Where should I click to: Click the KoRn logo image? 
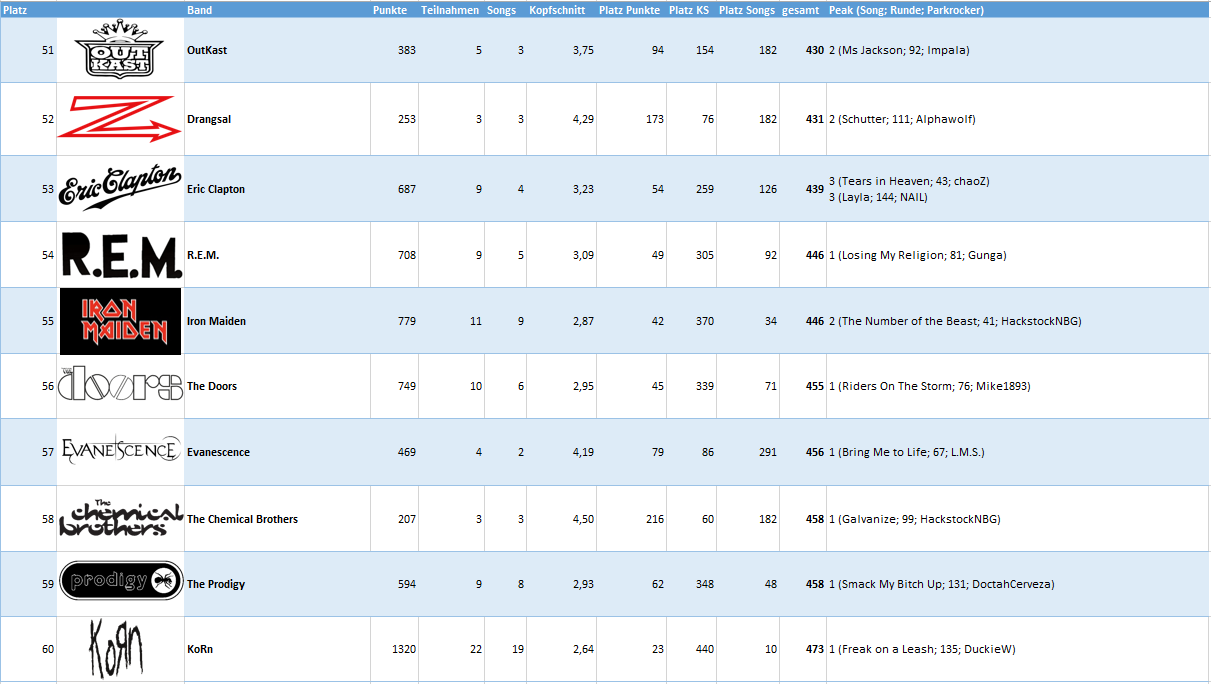click(118, 649)
